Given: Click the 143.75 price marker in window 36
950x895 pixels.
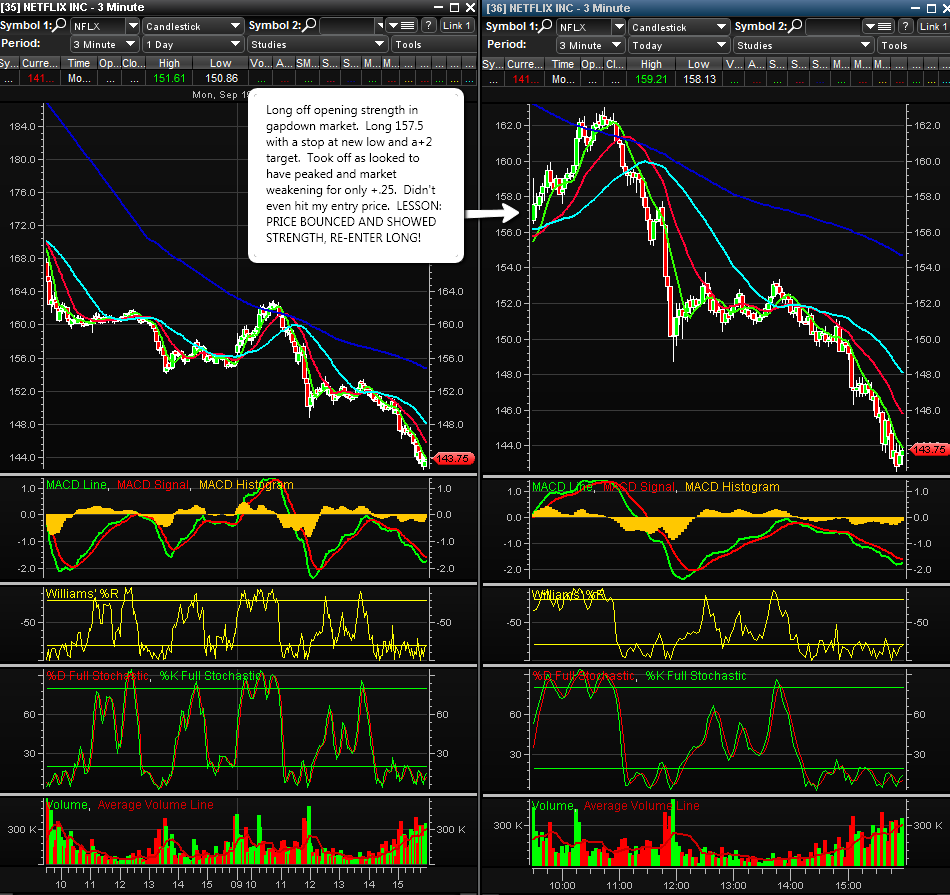Looking at the screenshot, I should click(x=929, y=450).
